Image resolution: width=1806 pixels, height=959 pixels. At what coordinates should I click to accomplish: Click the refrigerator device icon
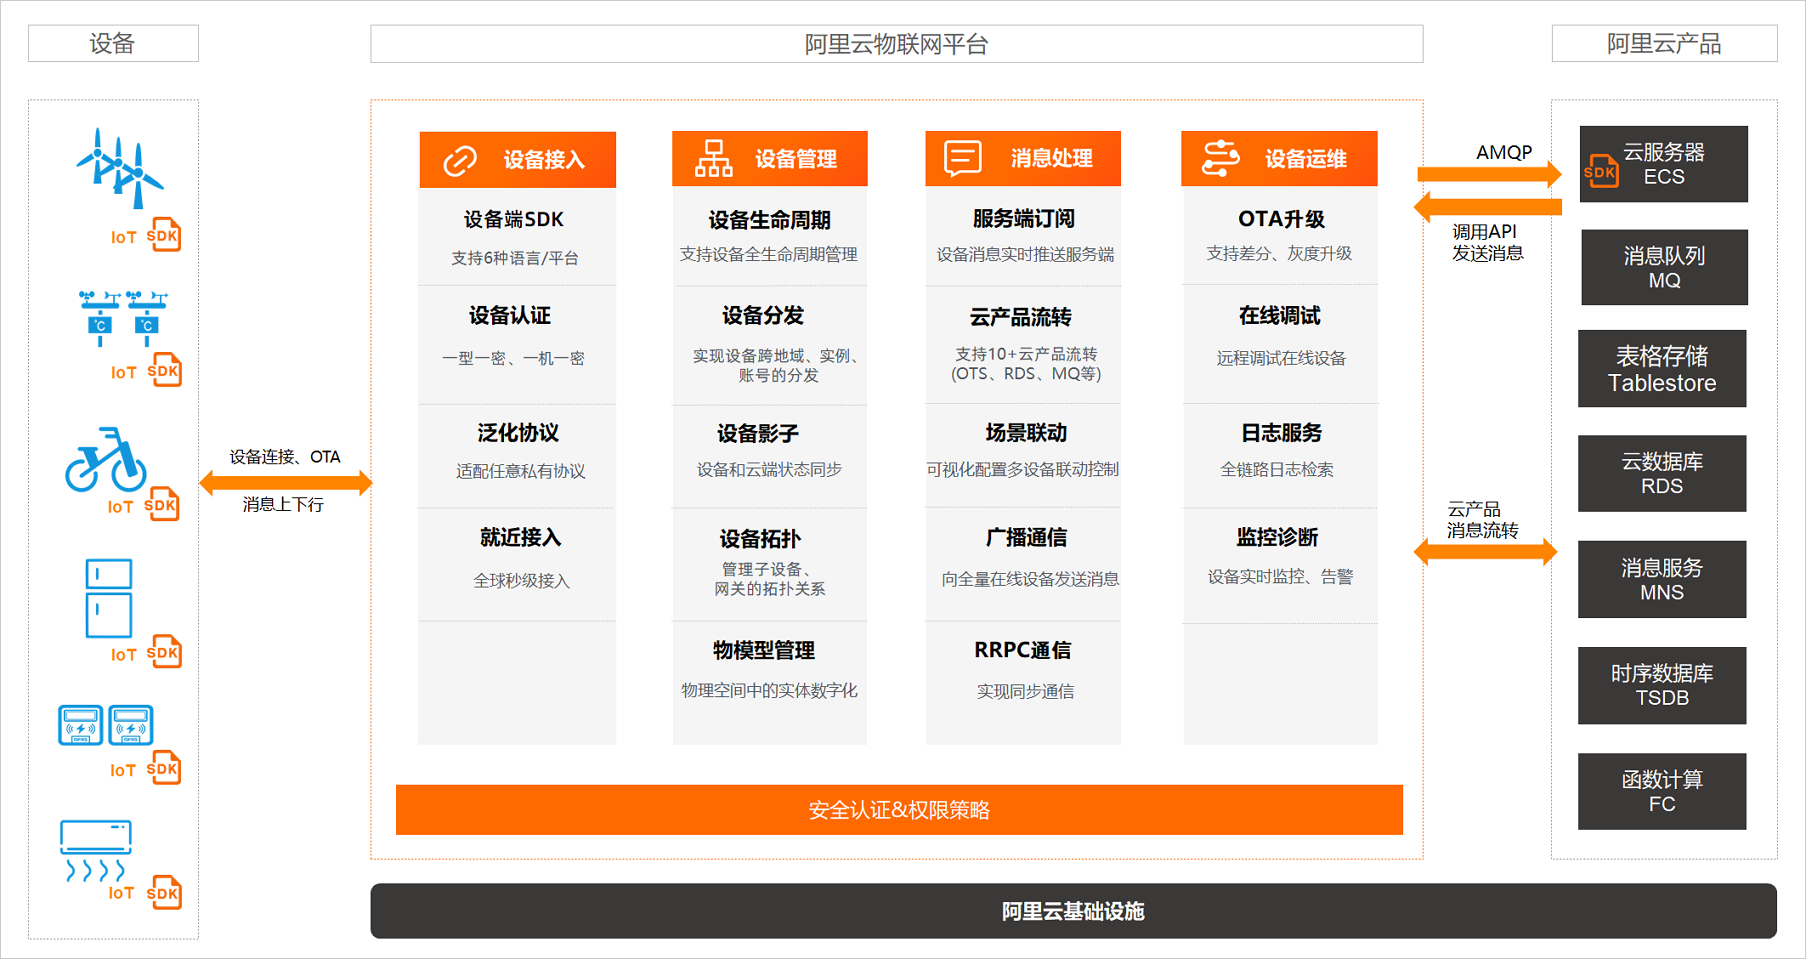[109, 598]
